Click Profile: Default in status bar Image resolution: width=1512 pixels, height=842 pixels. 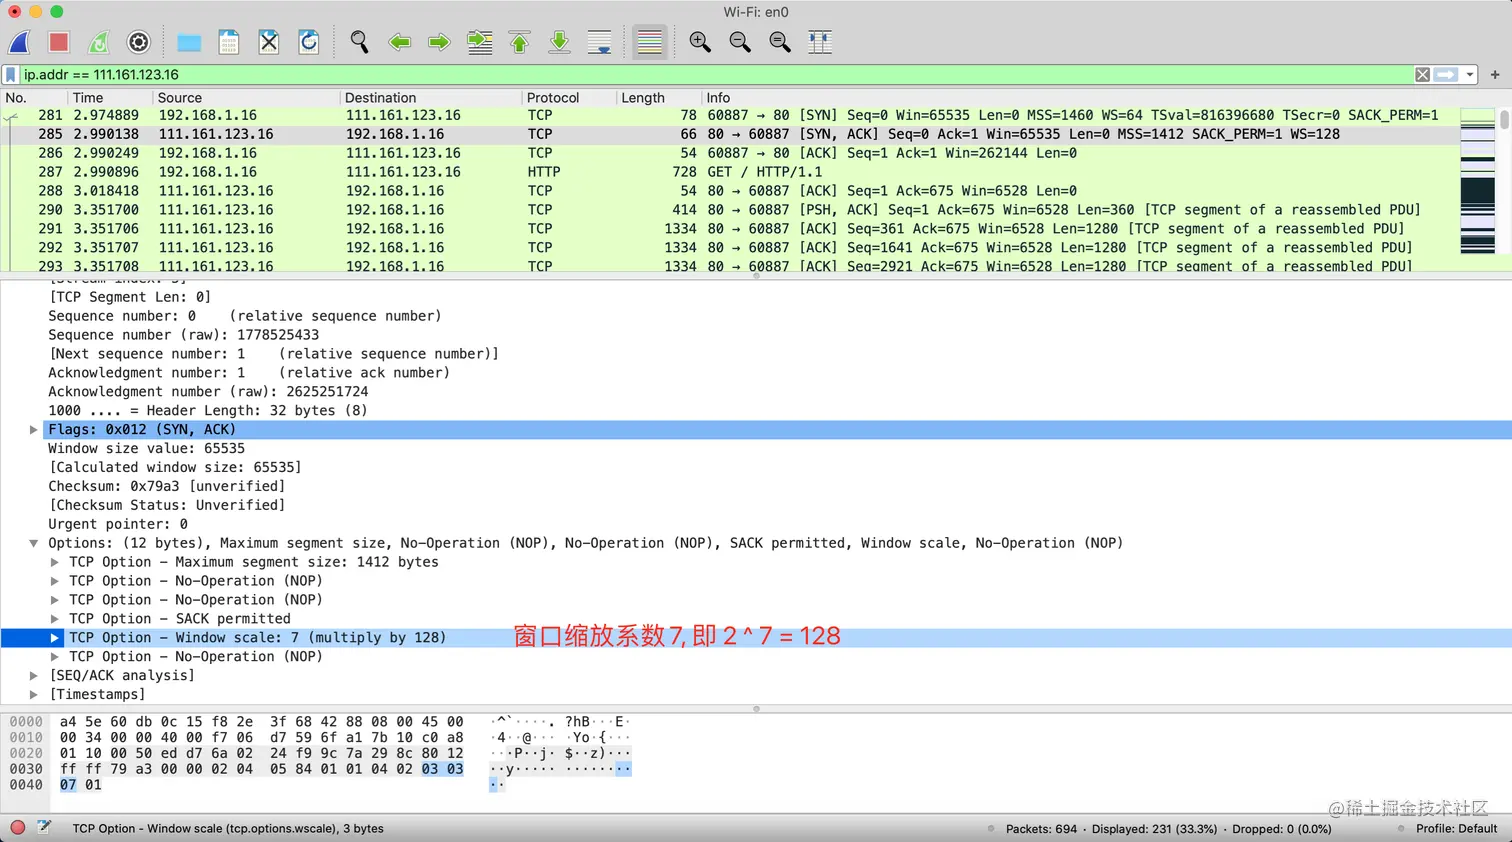1456,829
